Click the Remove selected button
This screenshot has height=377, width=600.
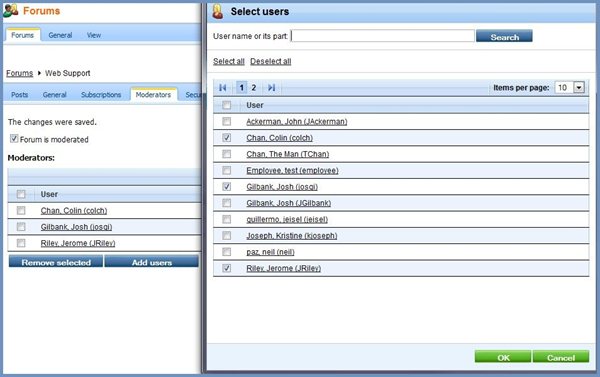click(56, 262)
